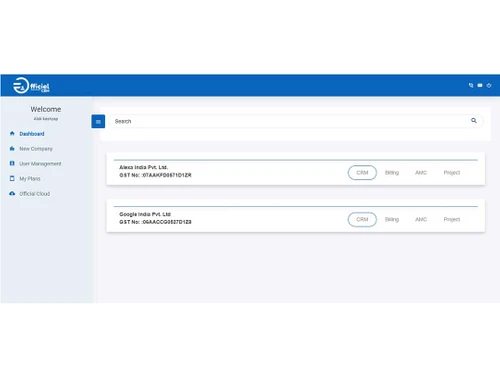Image resolution: width=500 pixels, height=375 pixels.
Task: Open the mail envelope icon in header
Action: point(480,85)
